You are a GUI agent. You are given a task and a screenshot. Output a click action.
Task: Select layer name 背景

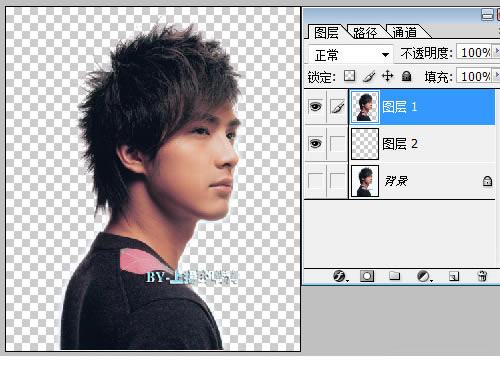tap(396, 181)
